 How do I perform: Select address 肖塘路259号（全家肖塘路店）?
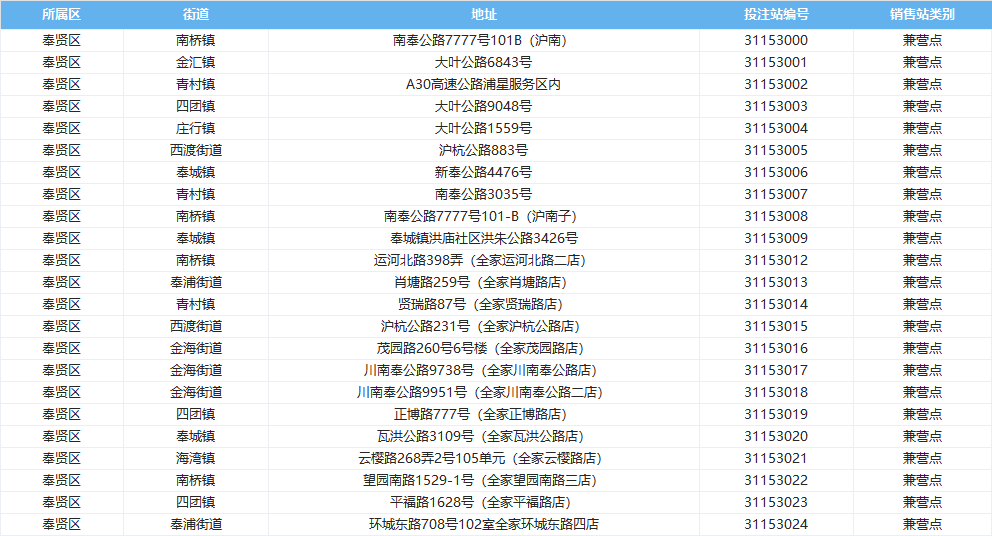483,282
